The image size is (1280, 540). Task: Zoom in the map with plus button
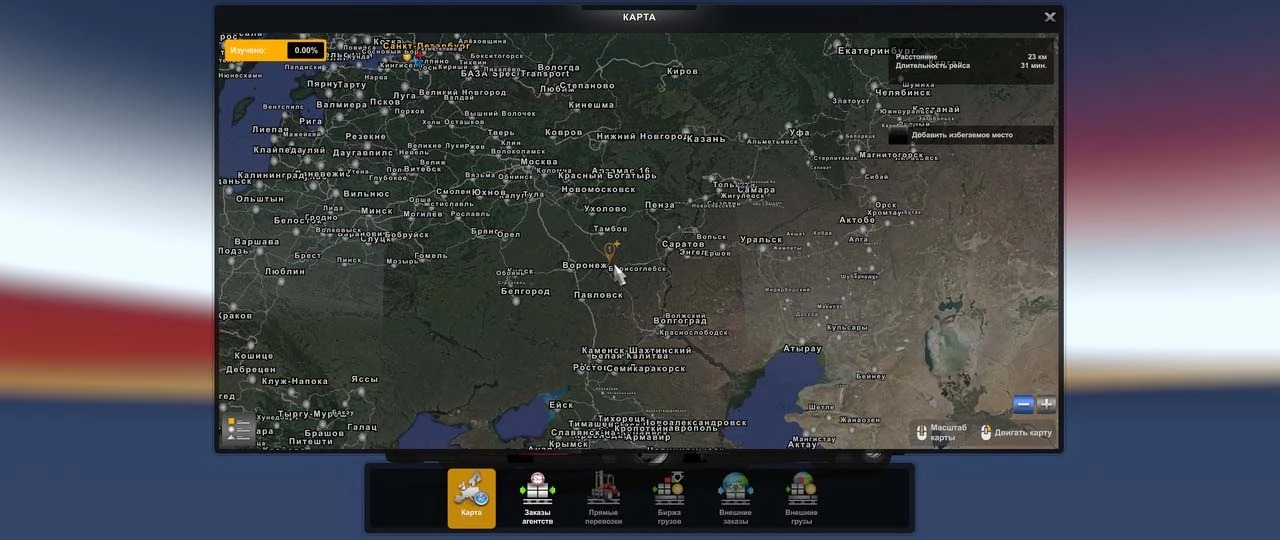[x=1046, y=405]
